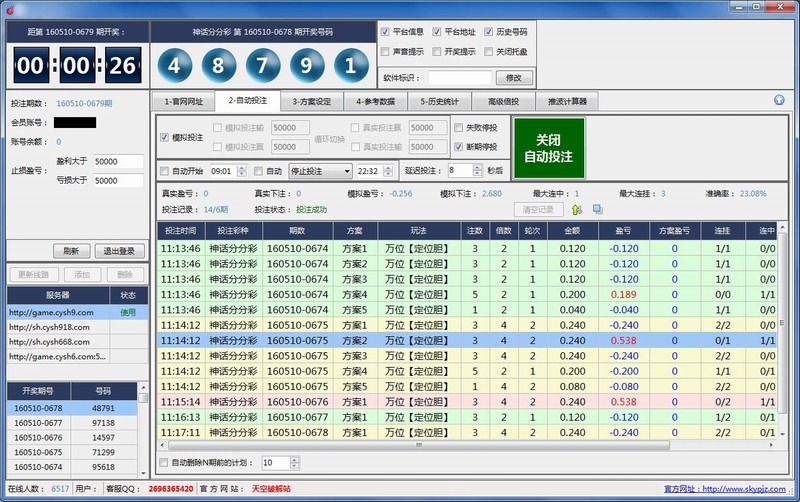
Task: Click the green up-down arrows sort icon
Action: pos(577,209)
